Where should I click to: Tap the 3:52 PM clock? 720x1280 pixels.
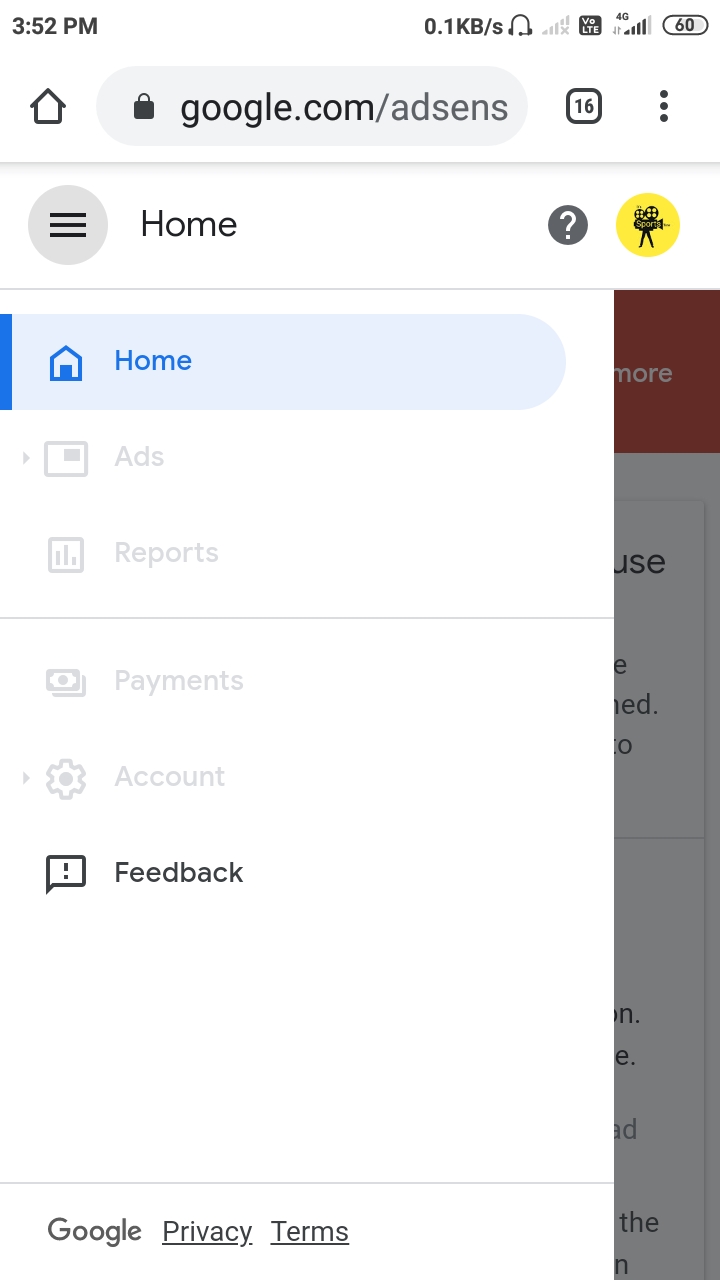pos(55,26)
